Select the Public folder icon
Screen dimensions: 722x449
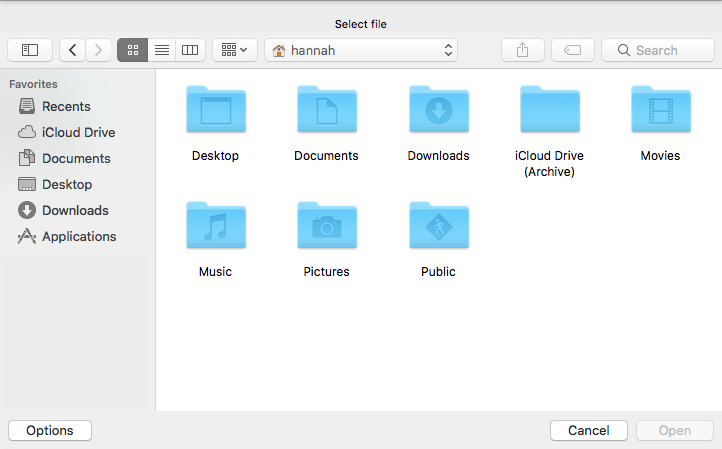[x=438, y=226]
